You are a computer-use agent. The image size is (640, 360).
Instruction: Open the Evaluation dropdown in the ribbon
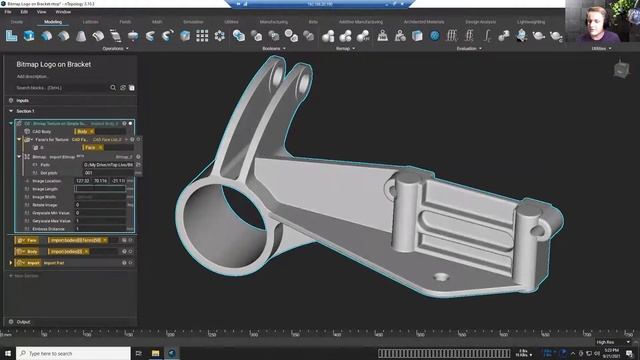(469, 49)
